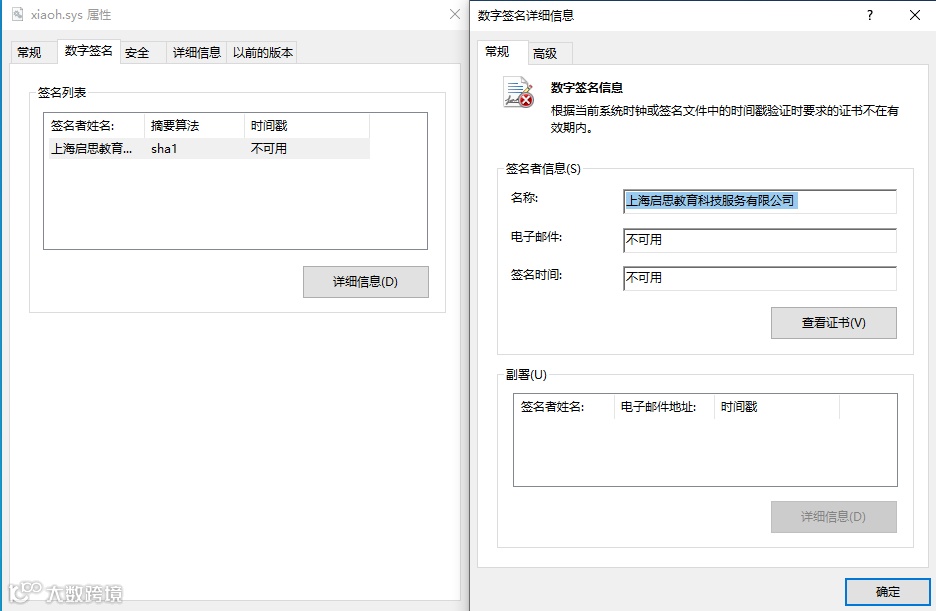Viewport: 936px width, 611px height.
Task: Click the 时间戳 column header in signature list
Action: point(307,125)
